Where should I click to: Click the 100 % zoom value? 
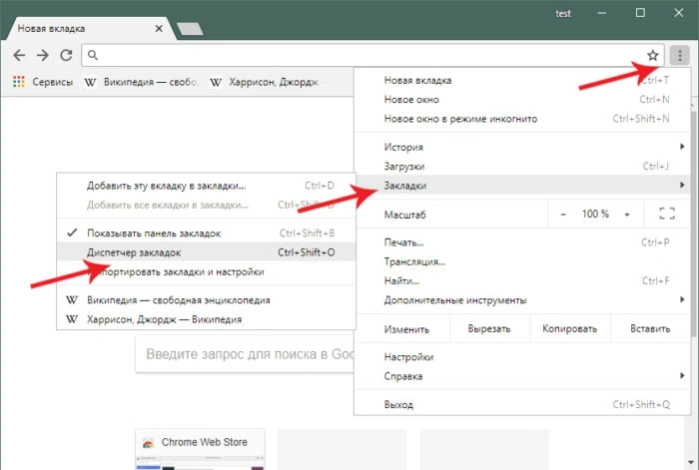(595, 214)
